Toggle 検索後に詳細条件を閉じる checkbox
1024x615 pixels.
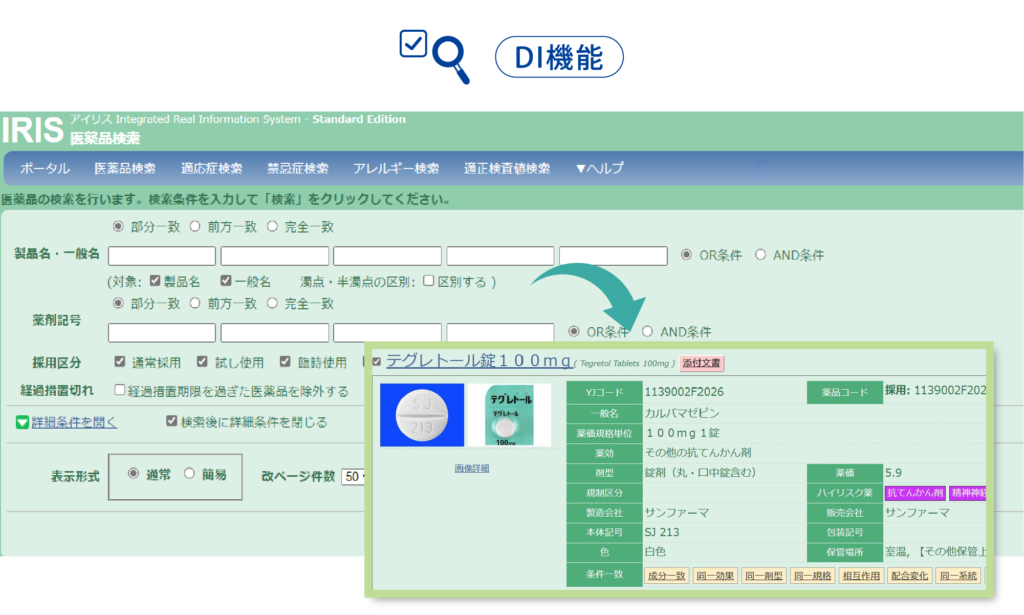click(x=172, y=421)
